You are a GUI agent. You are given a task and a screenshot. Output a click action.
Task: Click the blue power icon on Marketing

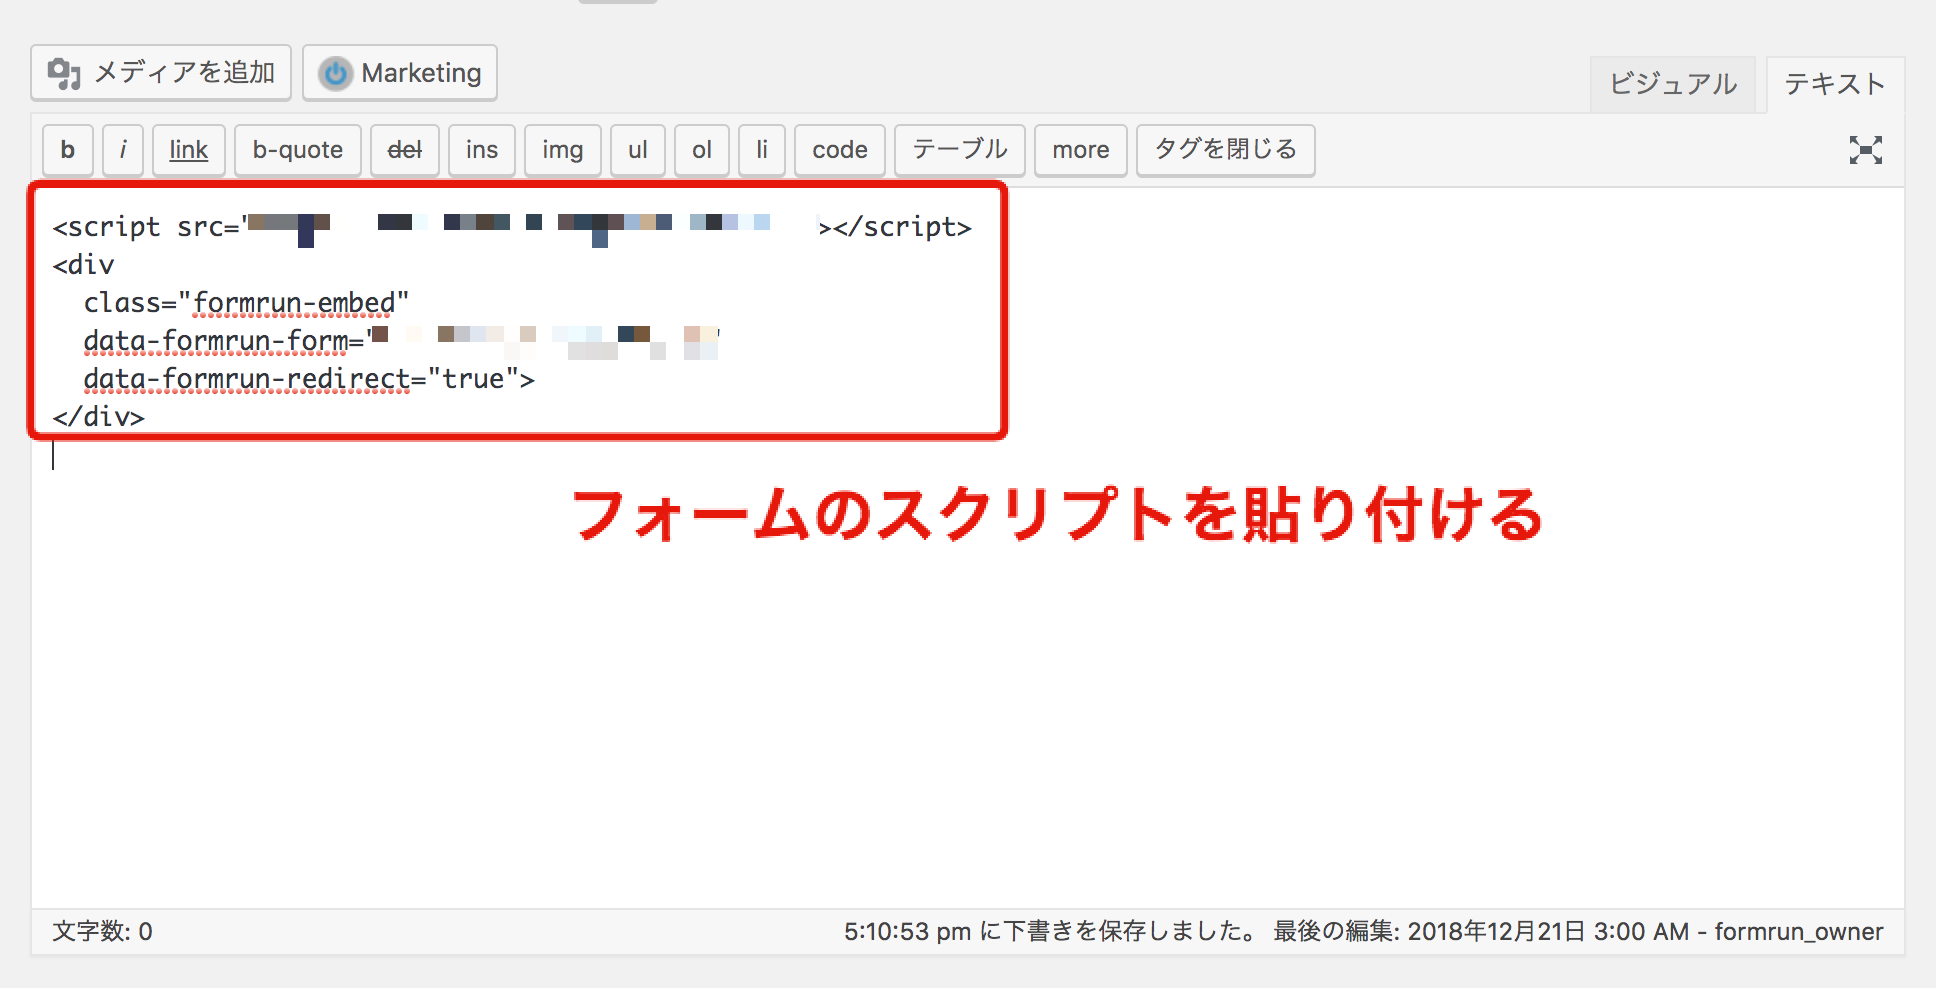tap(336, 73)
